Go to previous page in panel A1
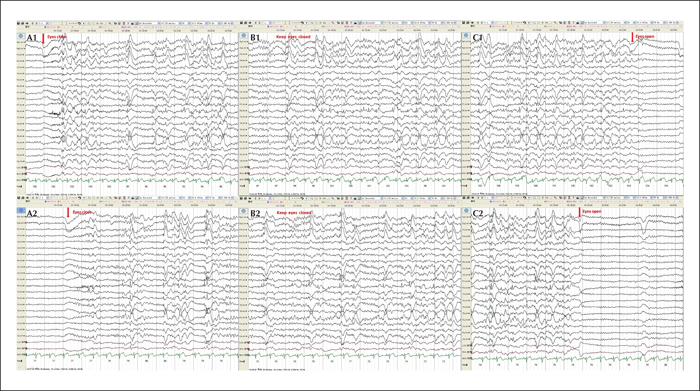This screenshot has width=700, height=391. click(33, 23)
